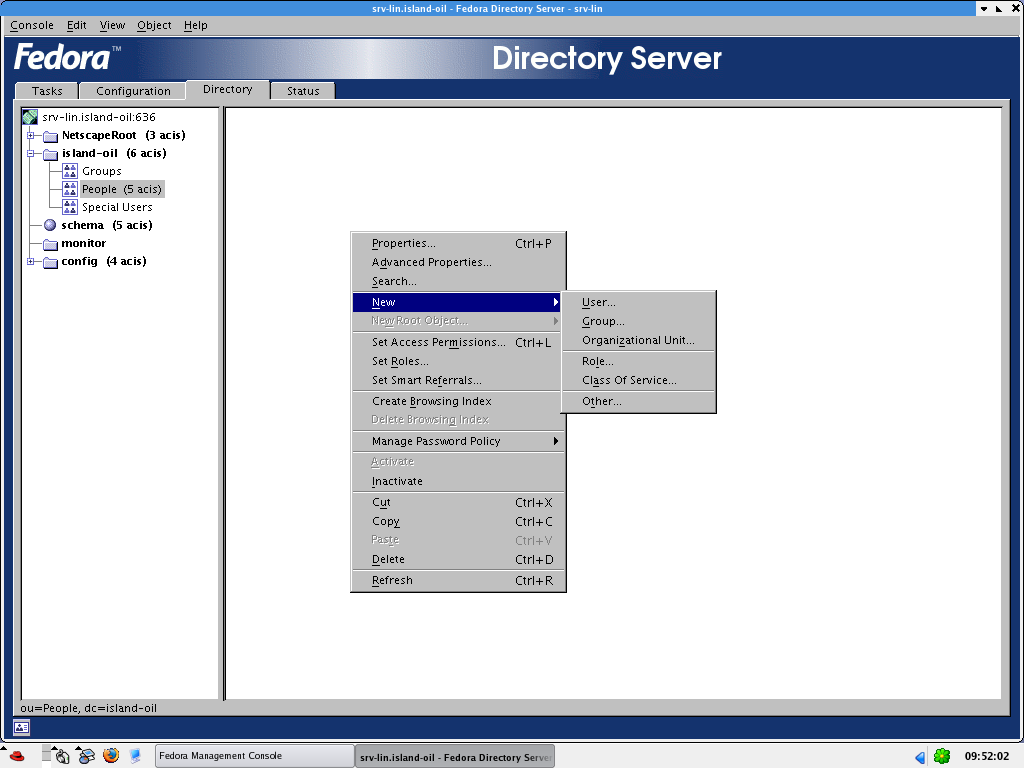Select Delete in the context menu

458,560
